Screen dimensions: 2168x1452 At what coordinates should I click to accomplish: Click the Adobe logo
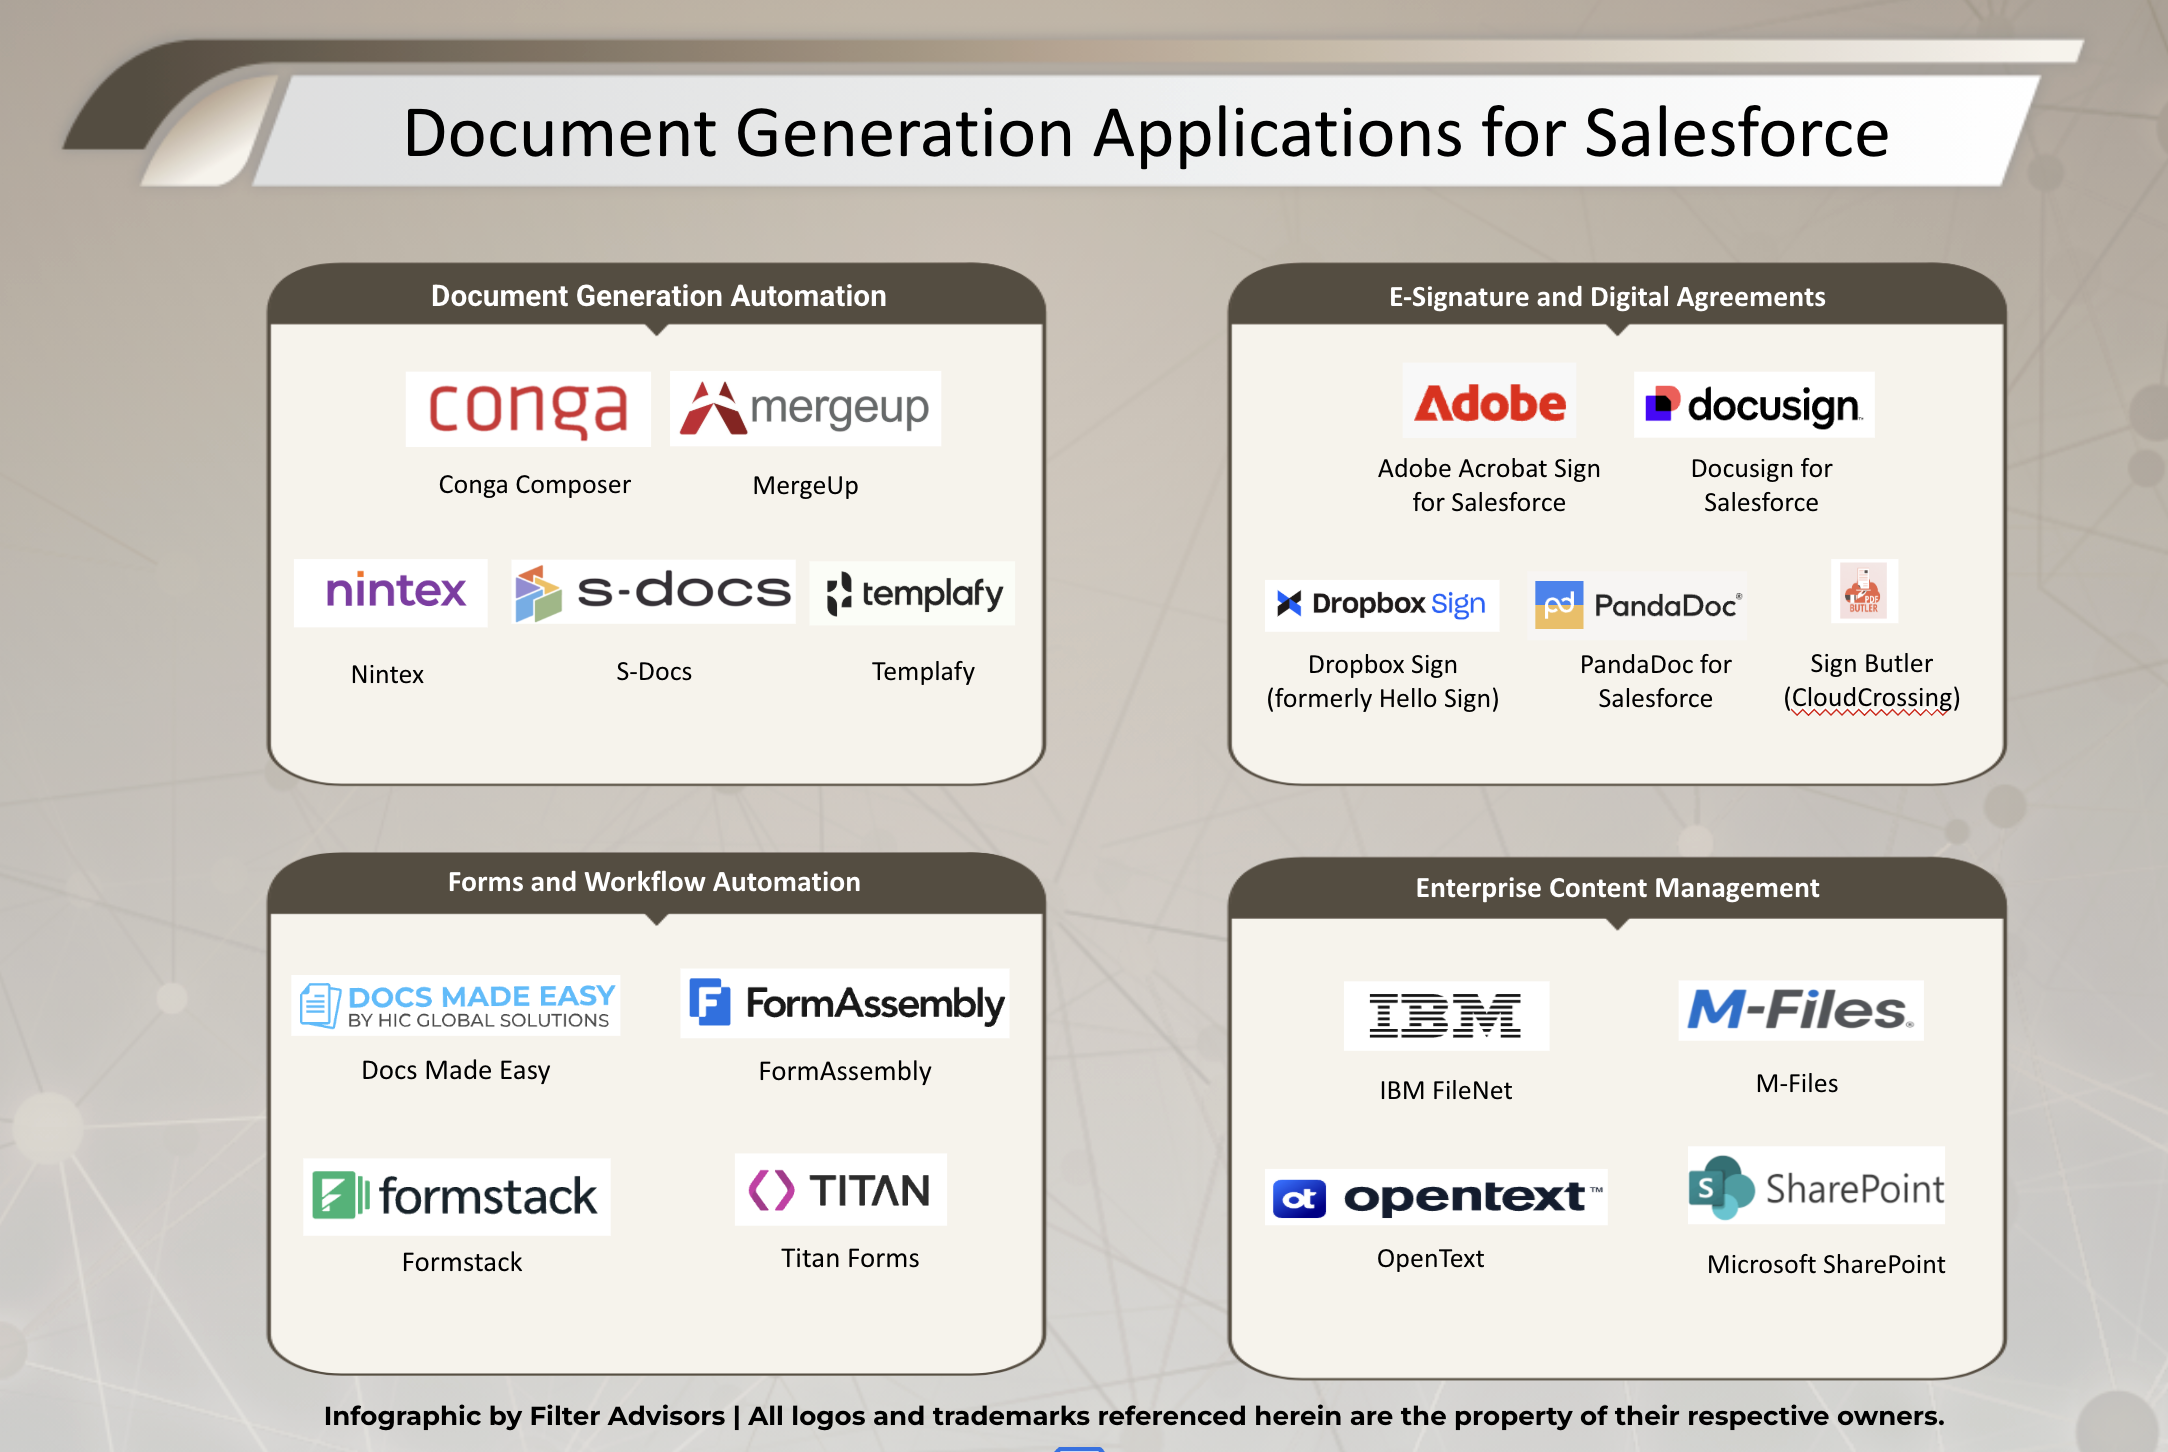pyautogui.click(x=1489, y=402)
